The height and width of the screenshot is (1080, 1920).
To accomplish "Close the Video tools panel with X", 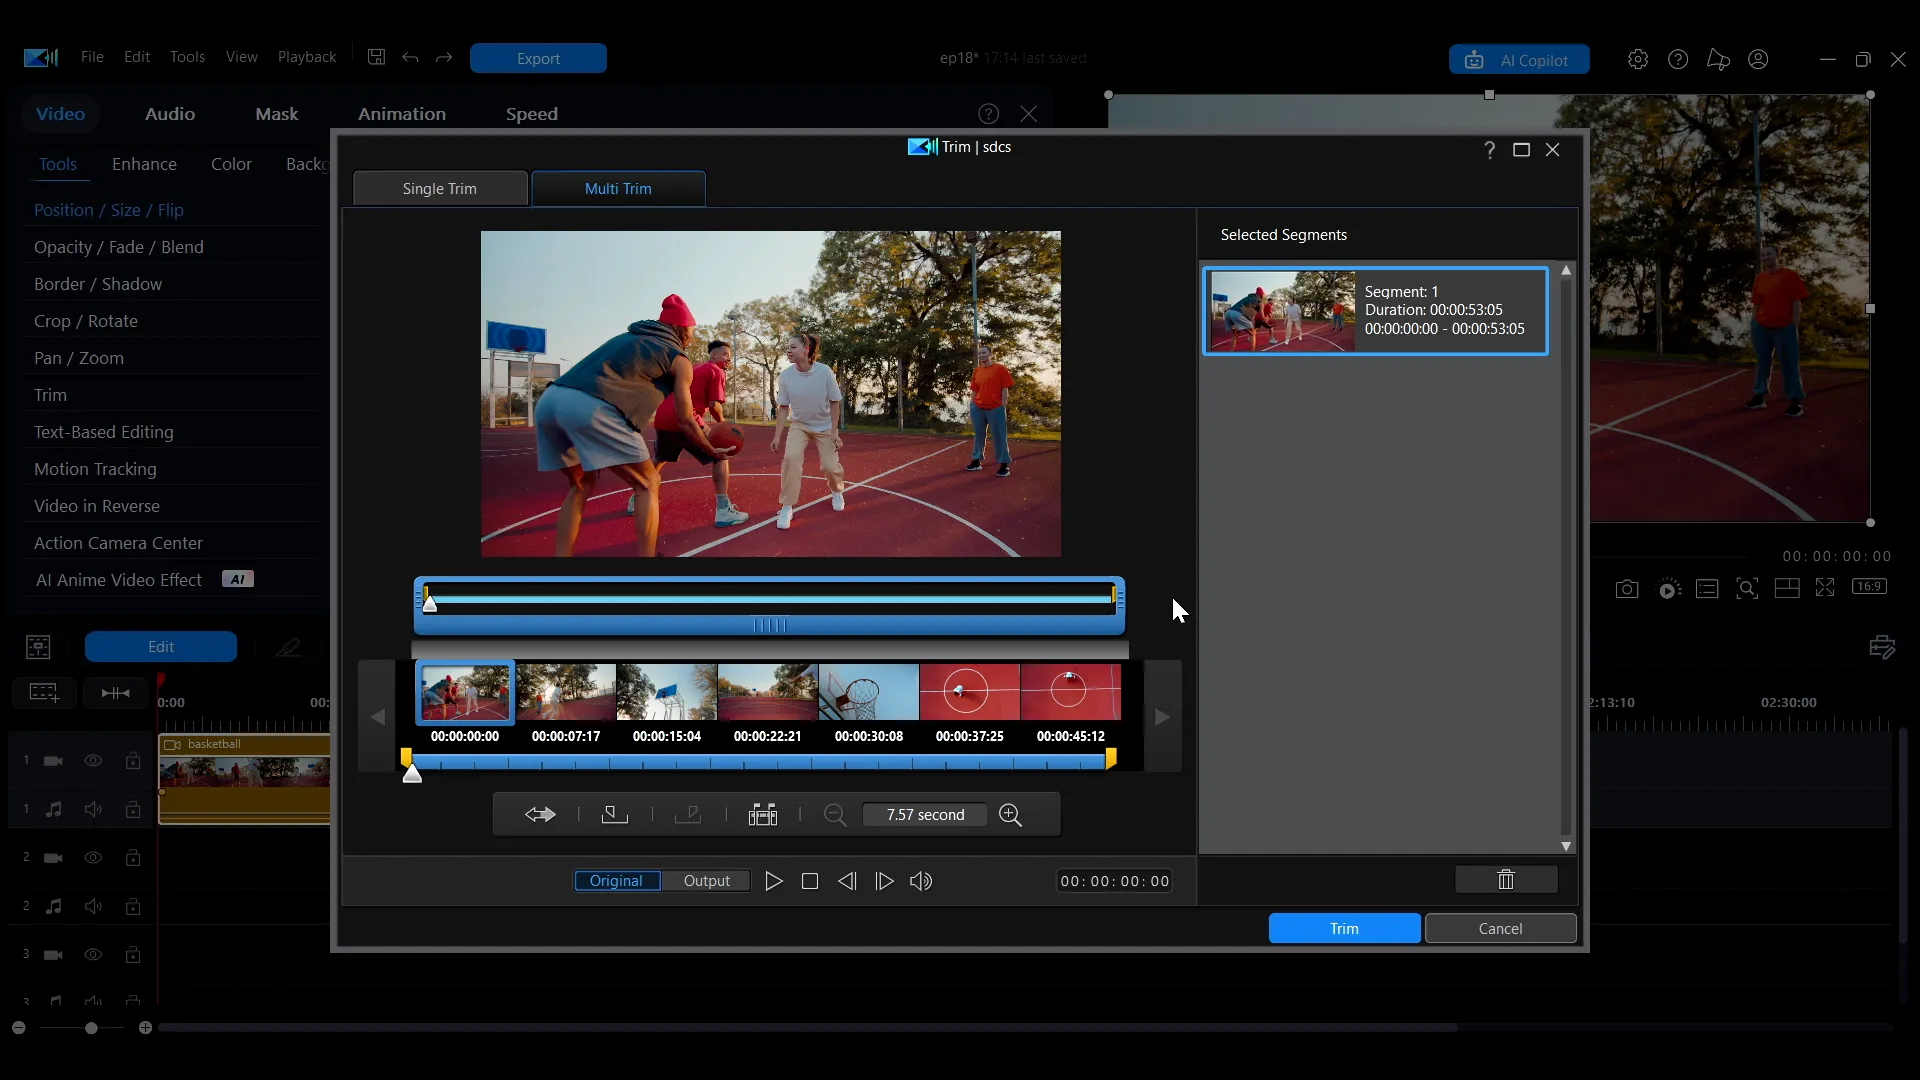I will (x=1029, y=114).
